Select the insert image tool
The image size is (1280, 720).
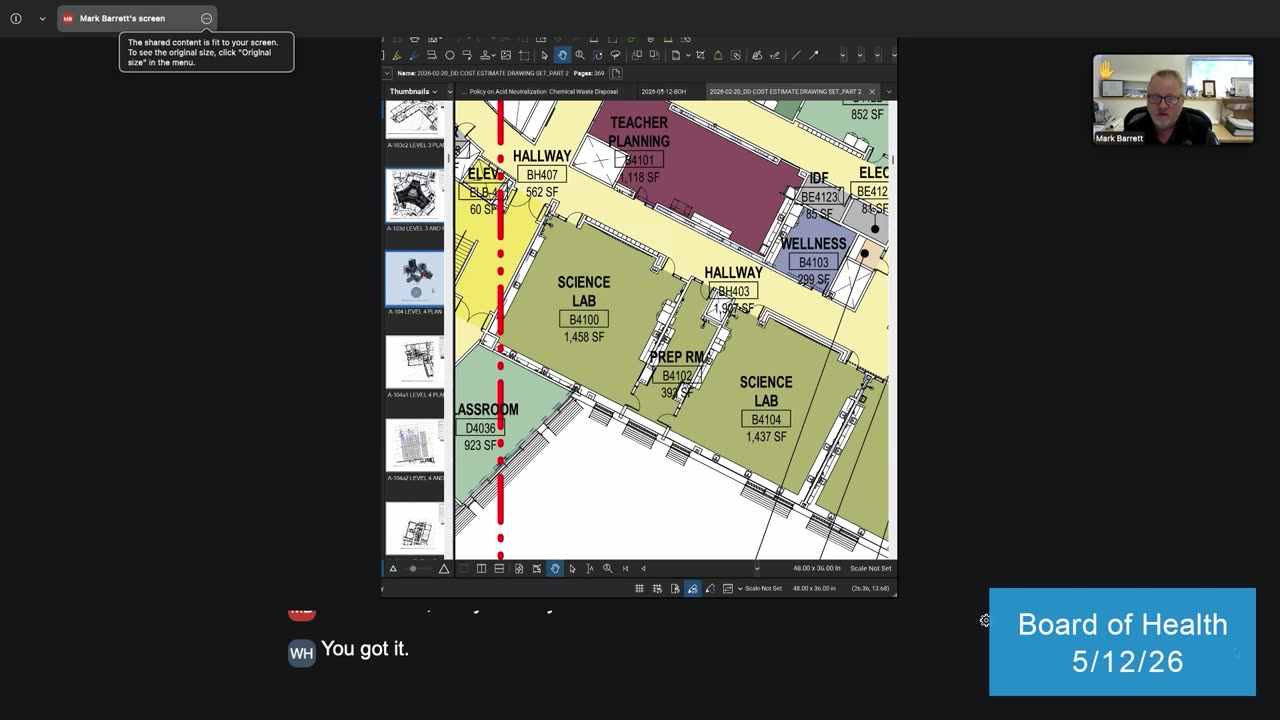tap(506, 55)
